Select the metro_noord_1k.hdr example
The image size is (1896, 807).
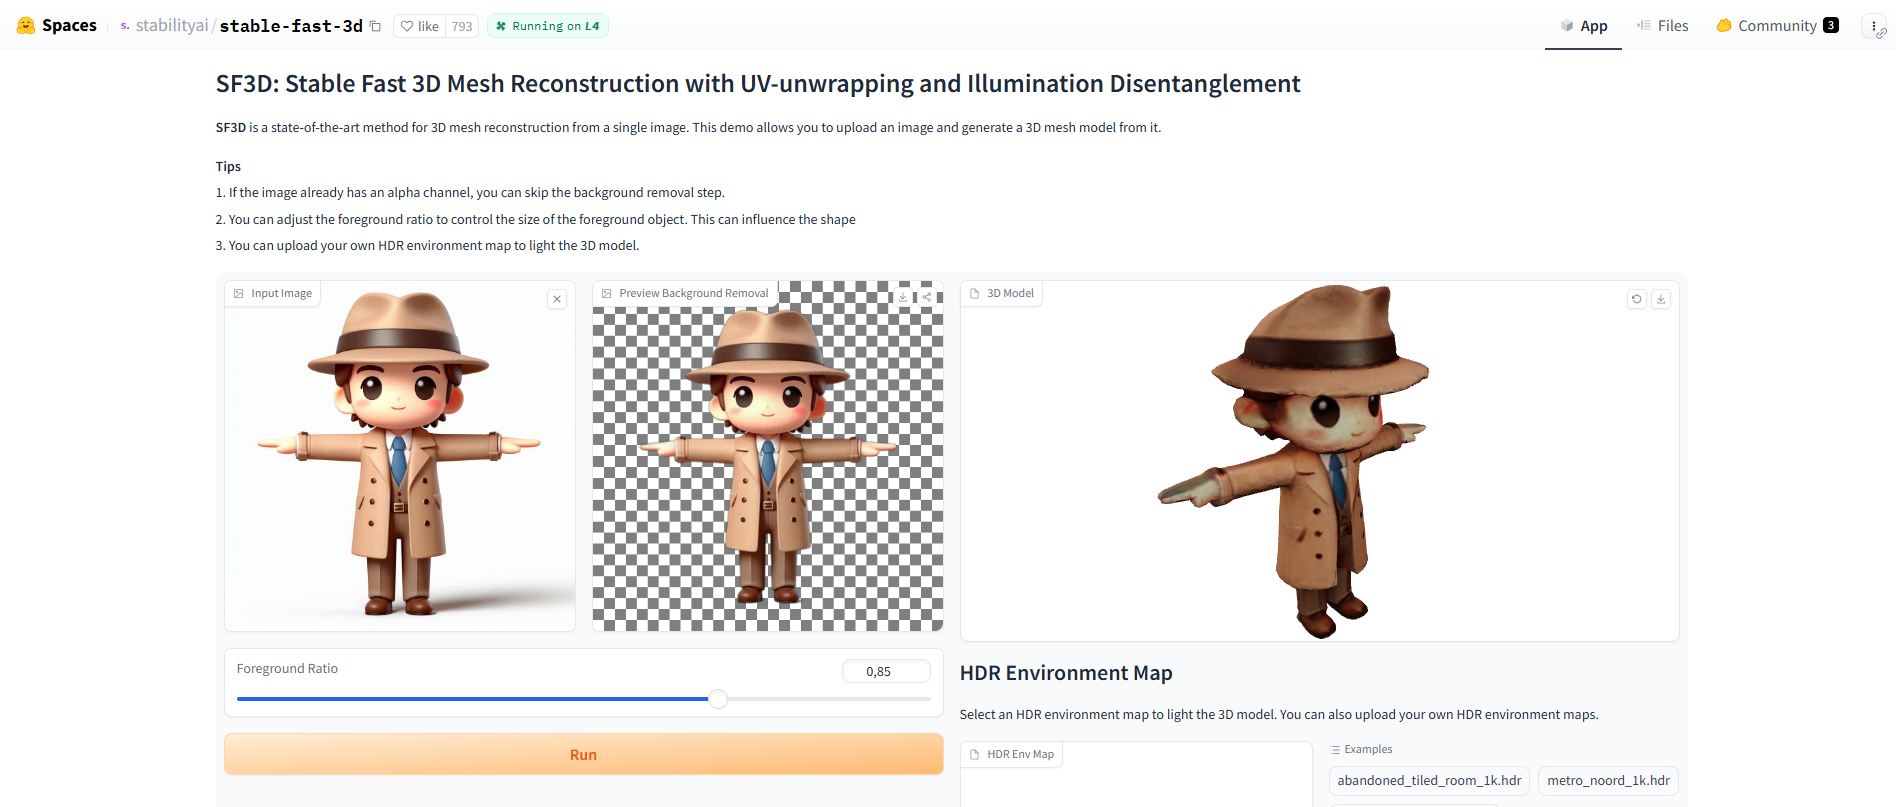(x=1608, y=781)
